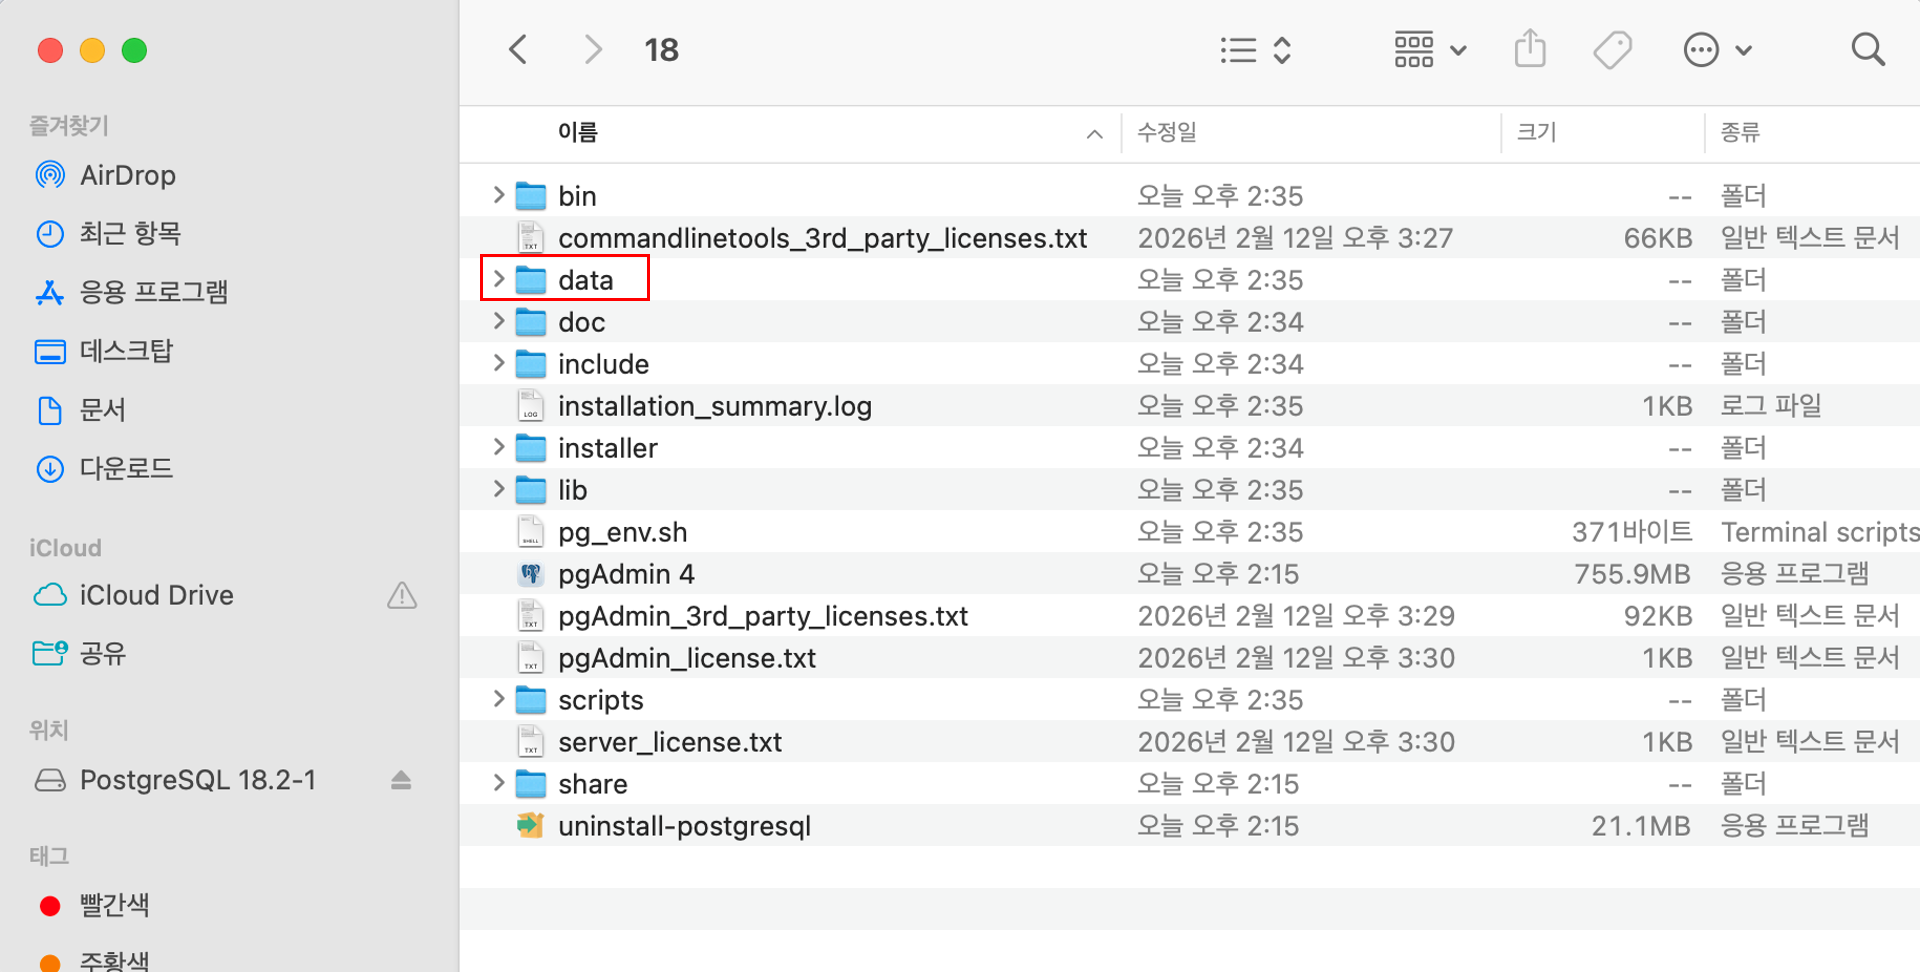Open the group-by grid dropdown

(x=1430, y=49)
